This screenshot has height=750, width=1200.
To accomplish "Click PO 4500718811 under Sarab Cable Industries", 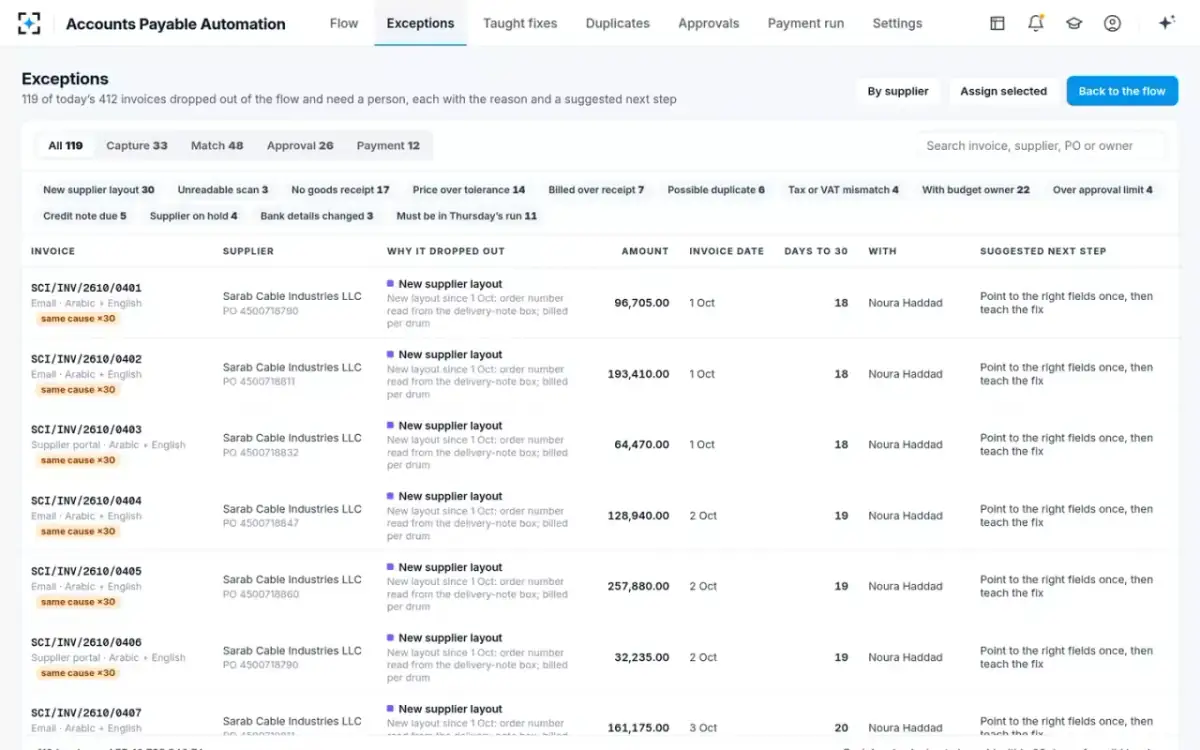I will (259, 382).
